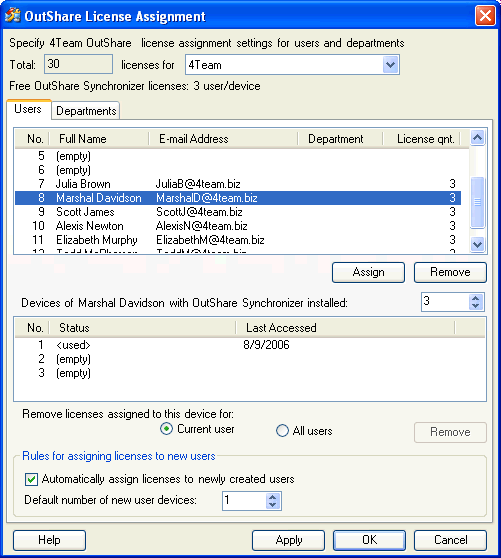This screenshot has height=558, width=501.
Task: Sort users by Full Name column header
Action: tap(99, 139)
